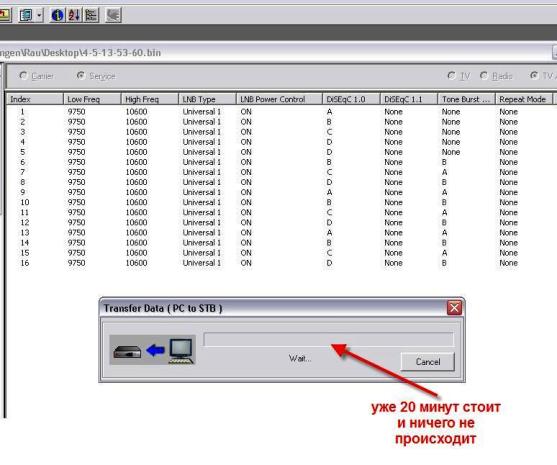Click the set-top box image in dialog
The image size is (557, 465).
[x=127, y=351]
